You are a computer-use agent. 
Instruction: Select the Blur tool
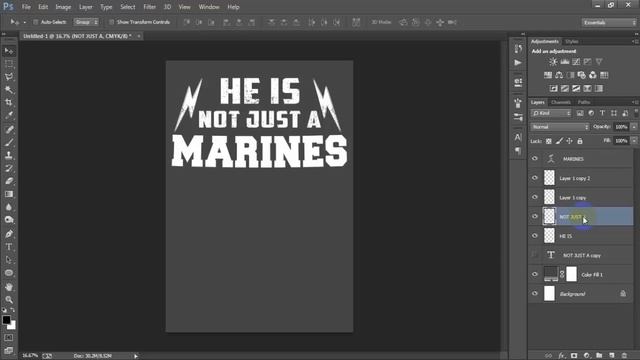point(9,207)
